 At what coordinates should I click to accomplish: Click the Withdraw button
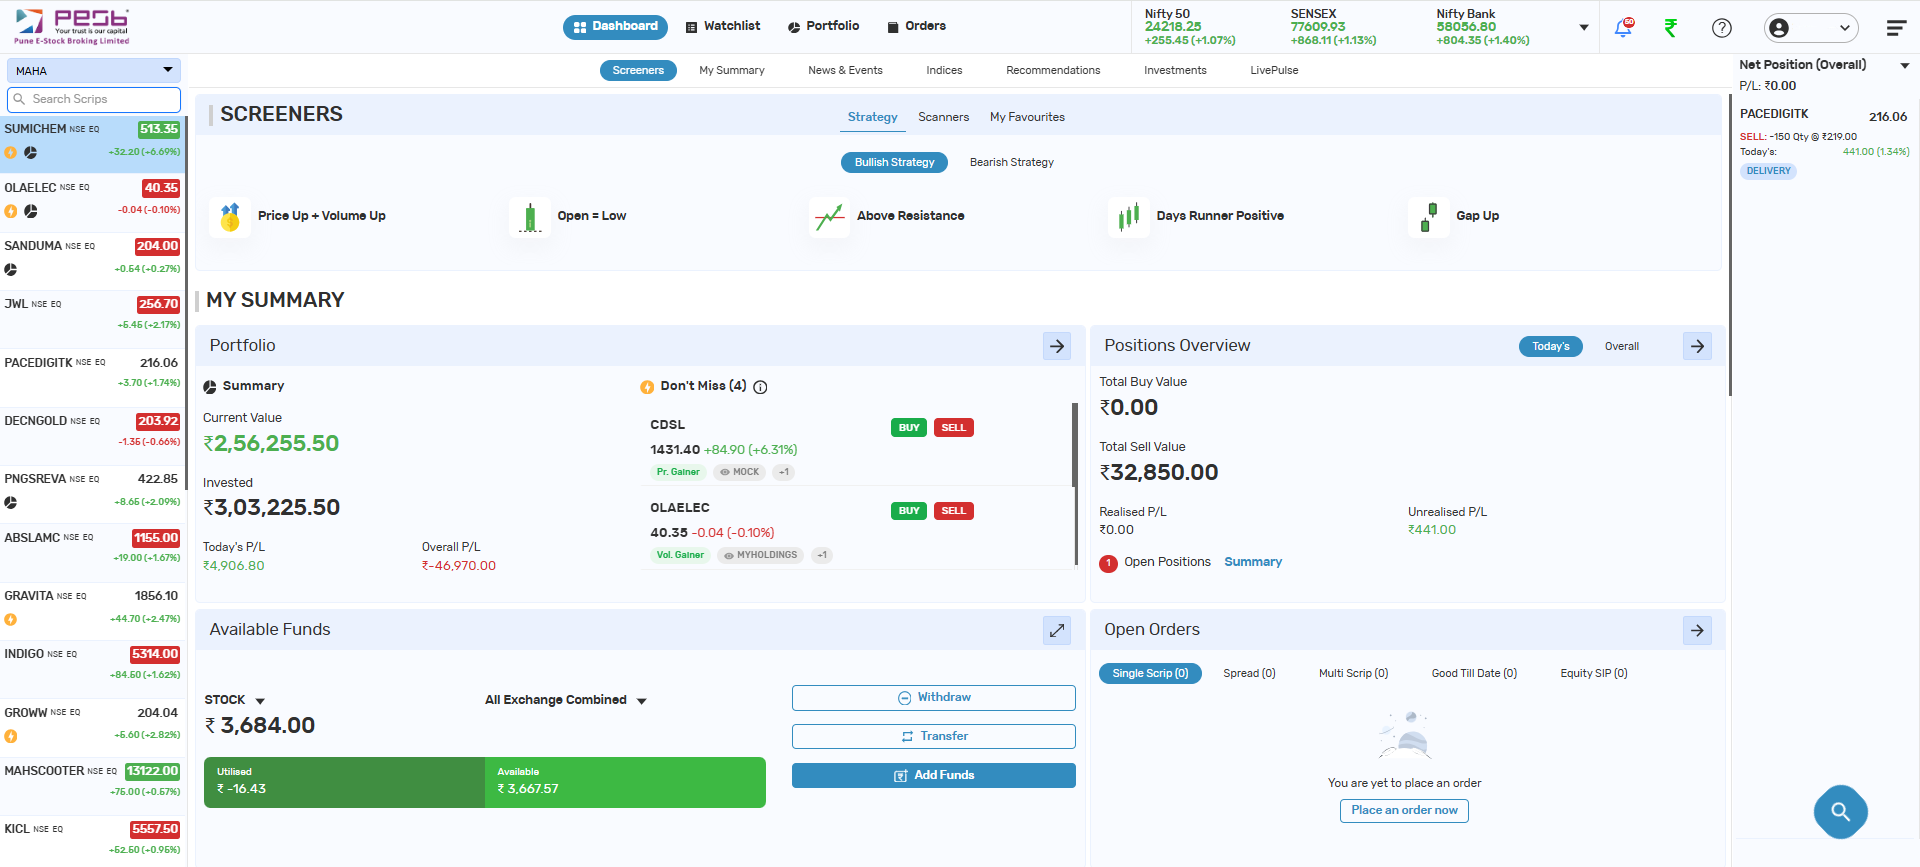tap(934, 698)
